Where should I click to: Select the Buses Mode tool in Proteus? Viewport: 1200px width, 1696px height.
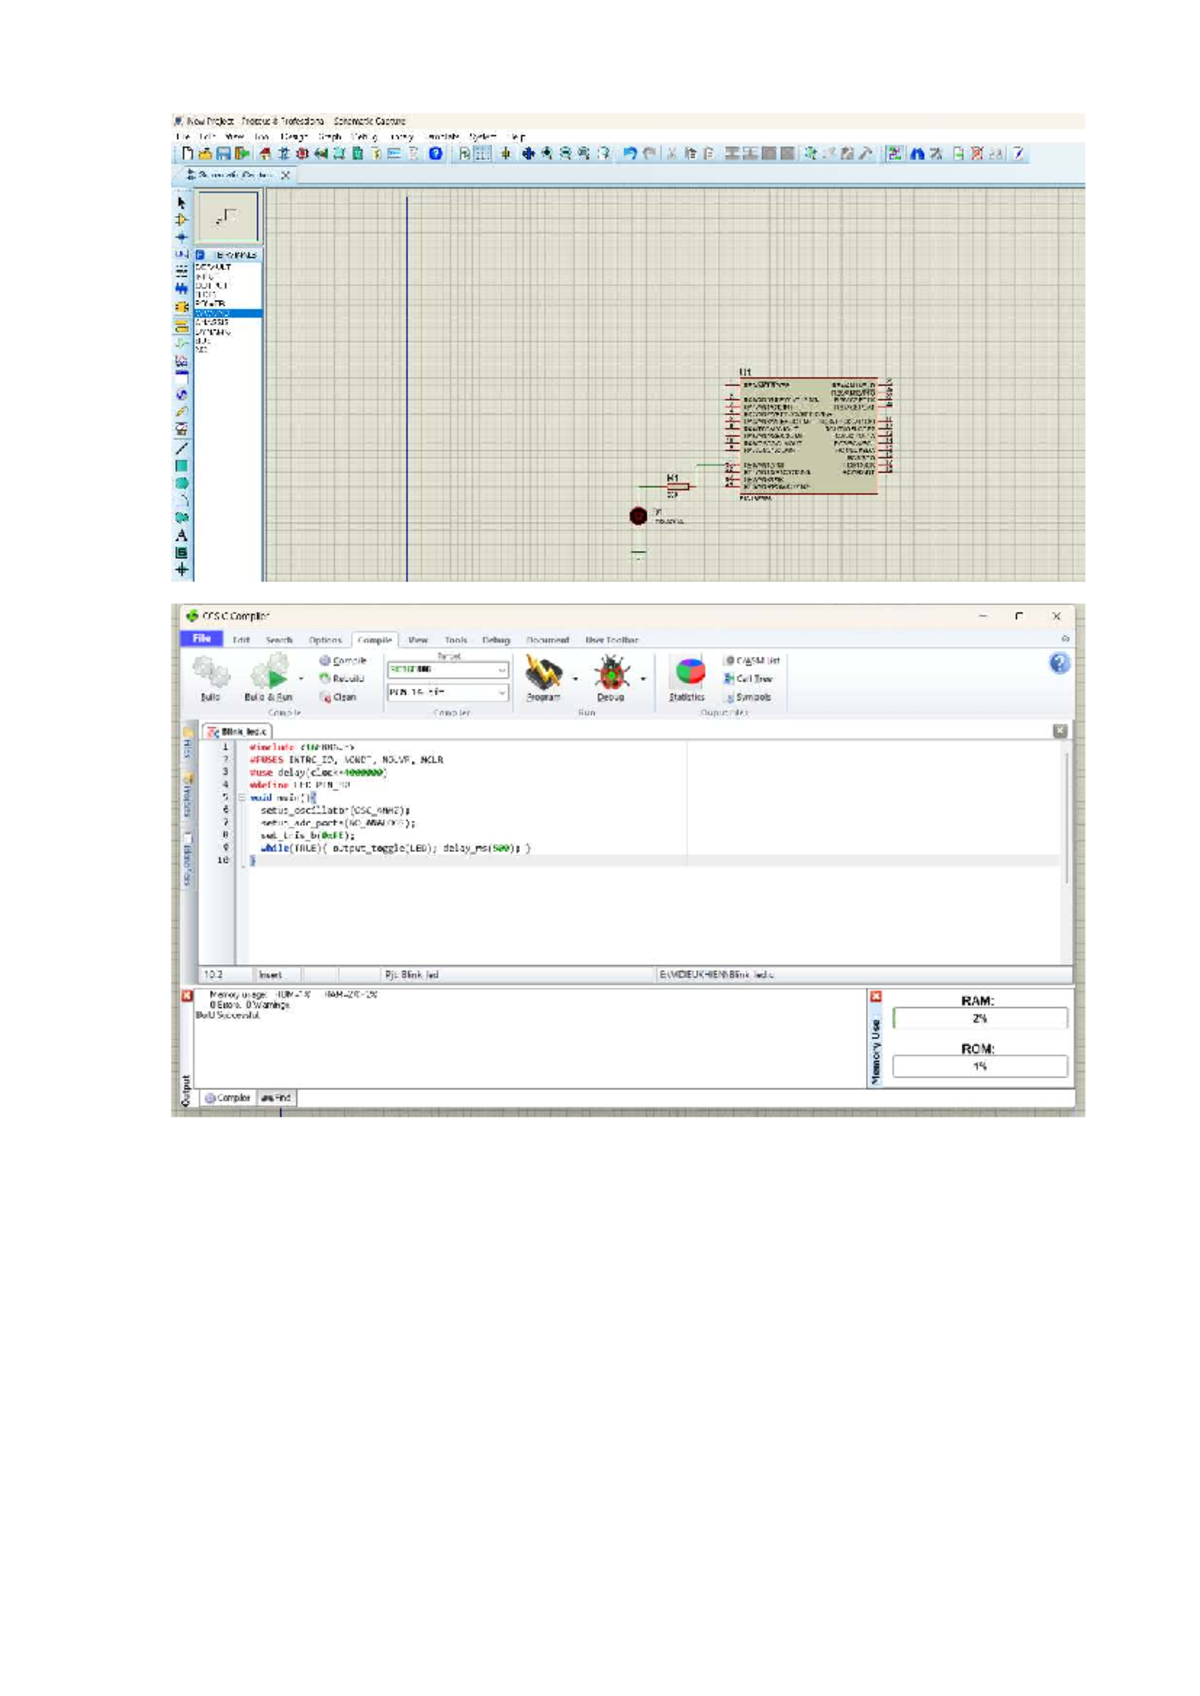click(x=181, y=288)
